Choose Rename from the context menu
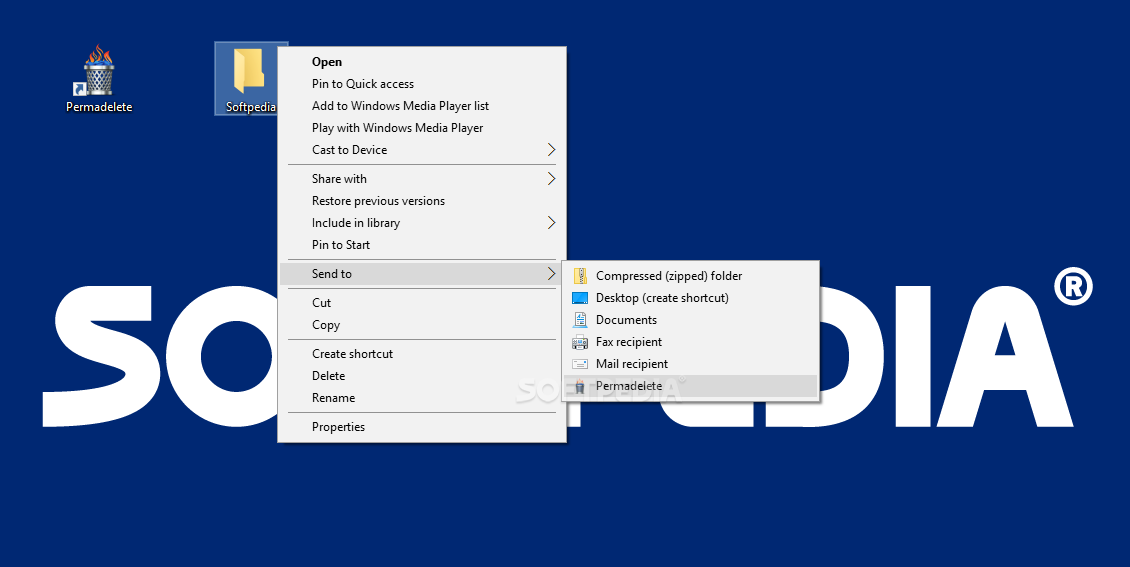1130x567 pixels. click(422, 398)
